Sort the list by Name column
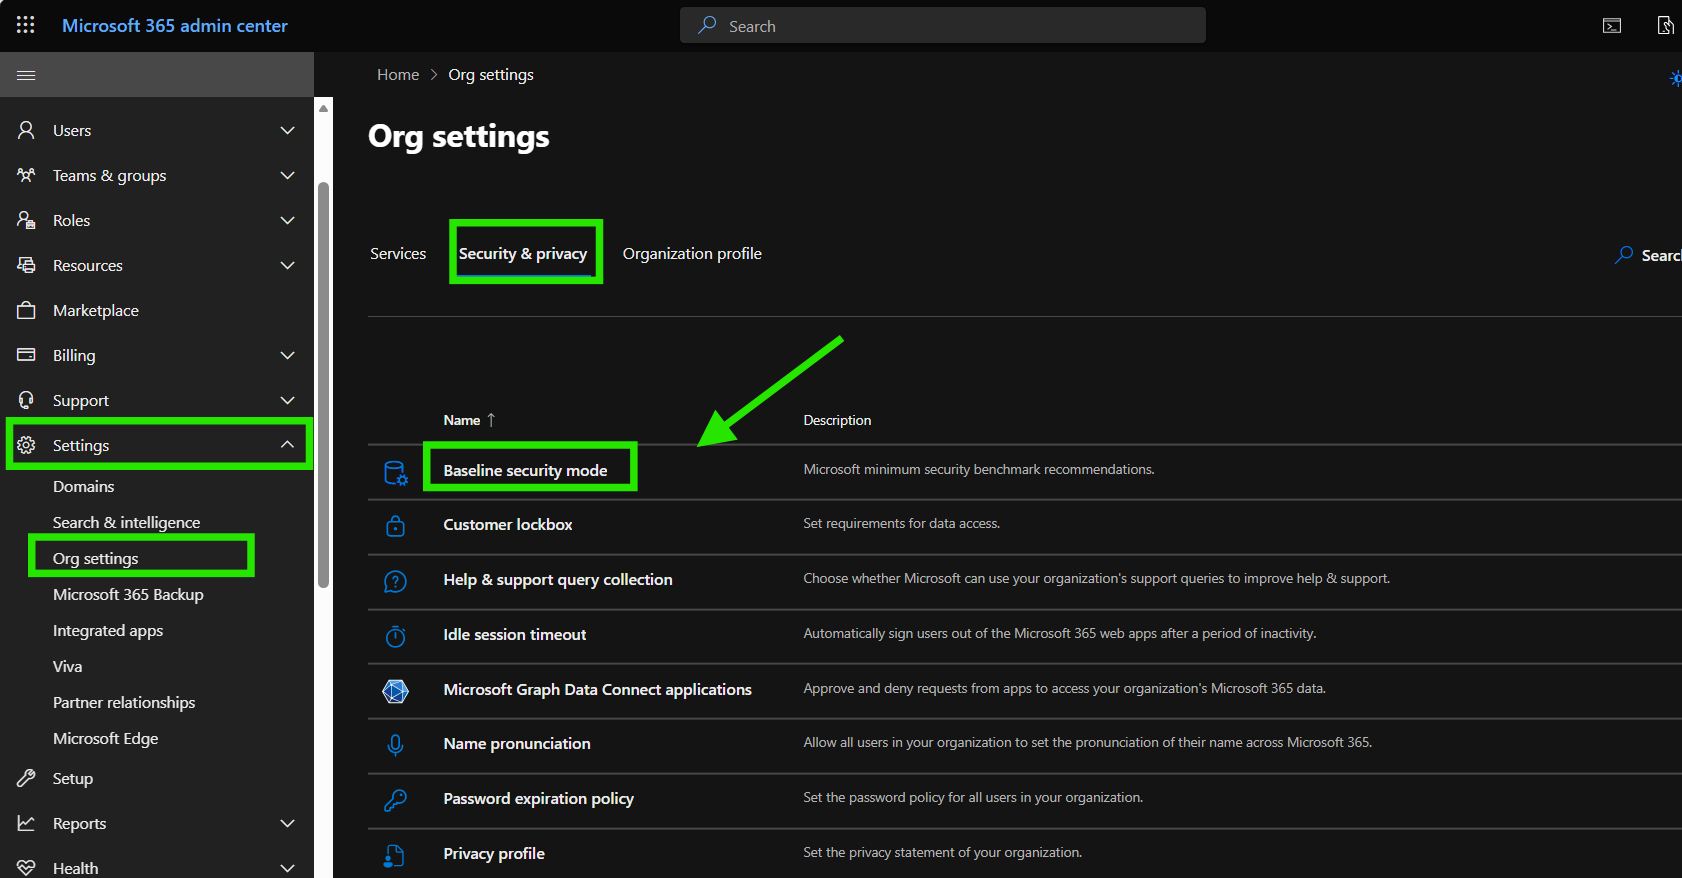The width and height of the screenshot is (1682, 878). [x=469, y=420]
